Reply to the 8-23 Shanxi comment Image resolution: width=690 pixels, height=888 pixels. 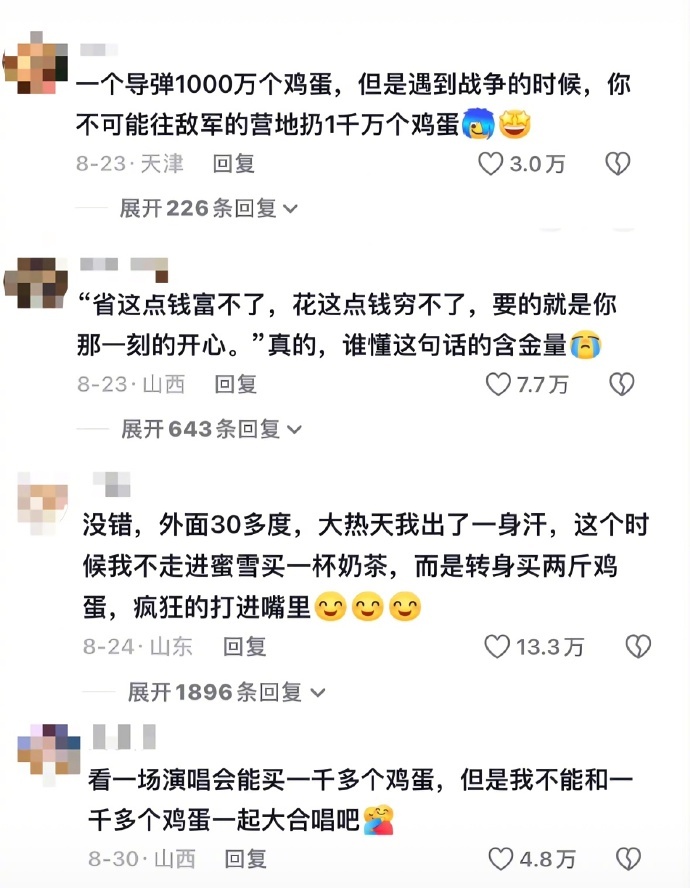[236, 384]
